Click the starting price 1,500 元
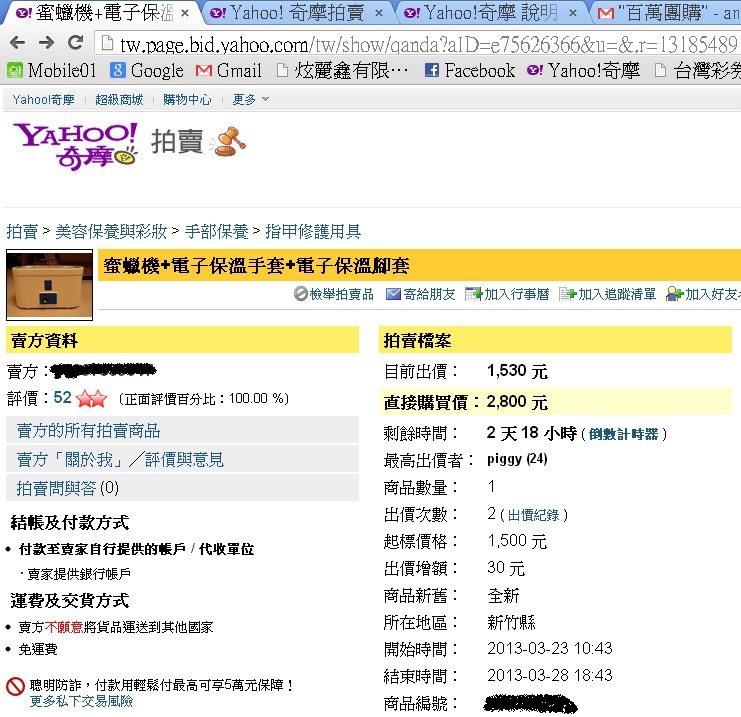Screen dimensions: 741x717 tap(517, 541)
